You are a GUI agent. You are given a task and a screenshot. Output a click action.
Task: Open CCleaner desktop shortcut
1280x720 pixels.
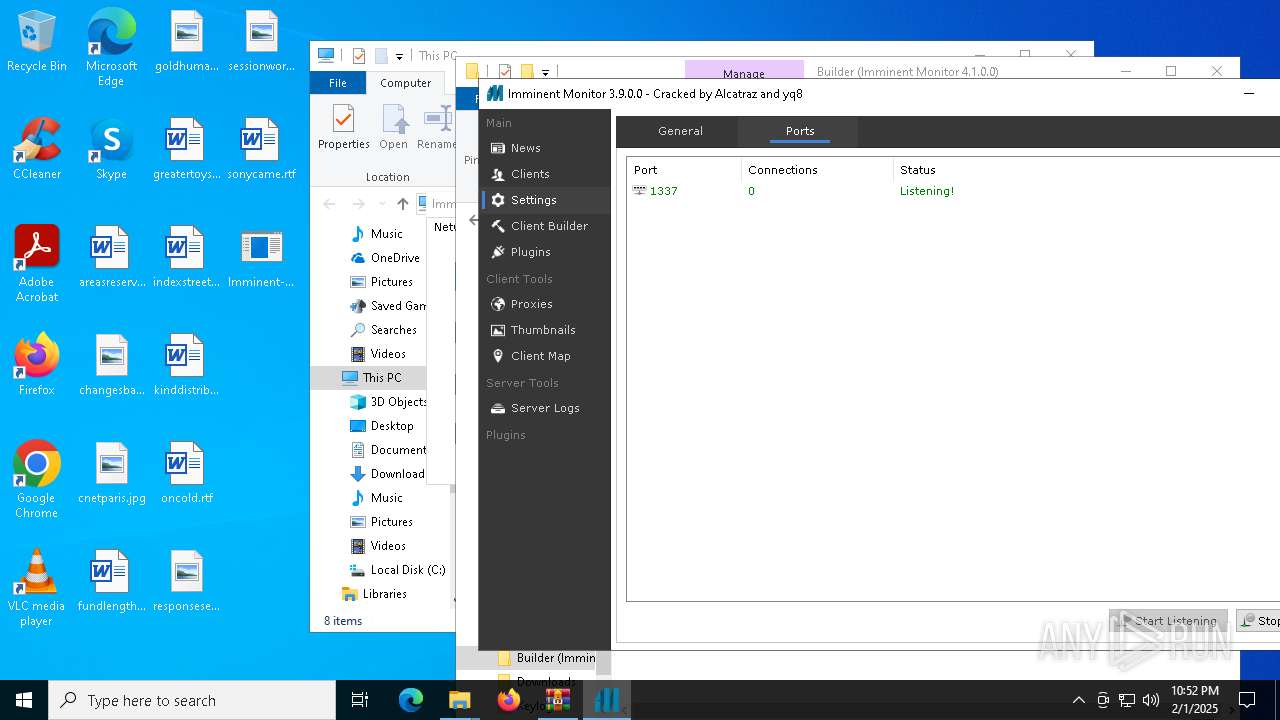pos(37,149)
